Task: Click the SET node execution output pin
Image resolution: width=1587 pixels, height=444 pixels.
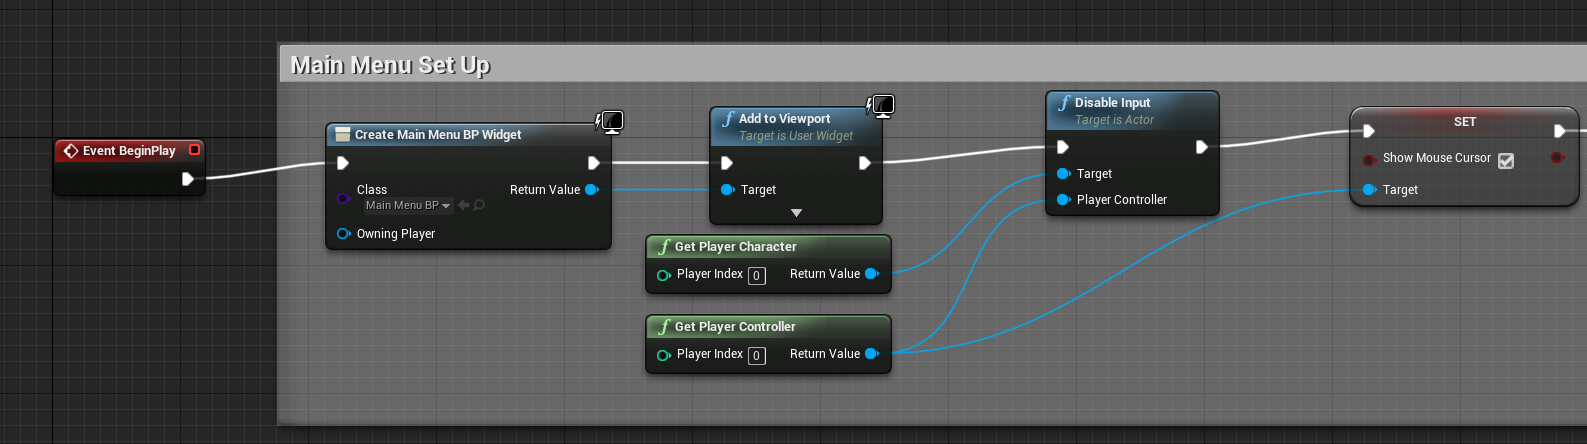Action: [1559, 131]
